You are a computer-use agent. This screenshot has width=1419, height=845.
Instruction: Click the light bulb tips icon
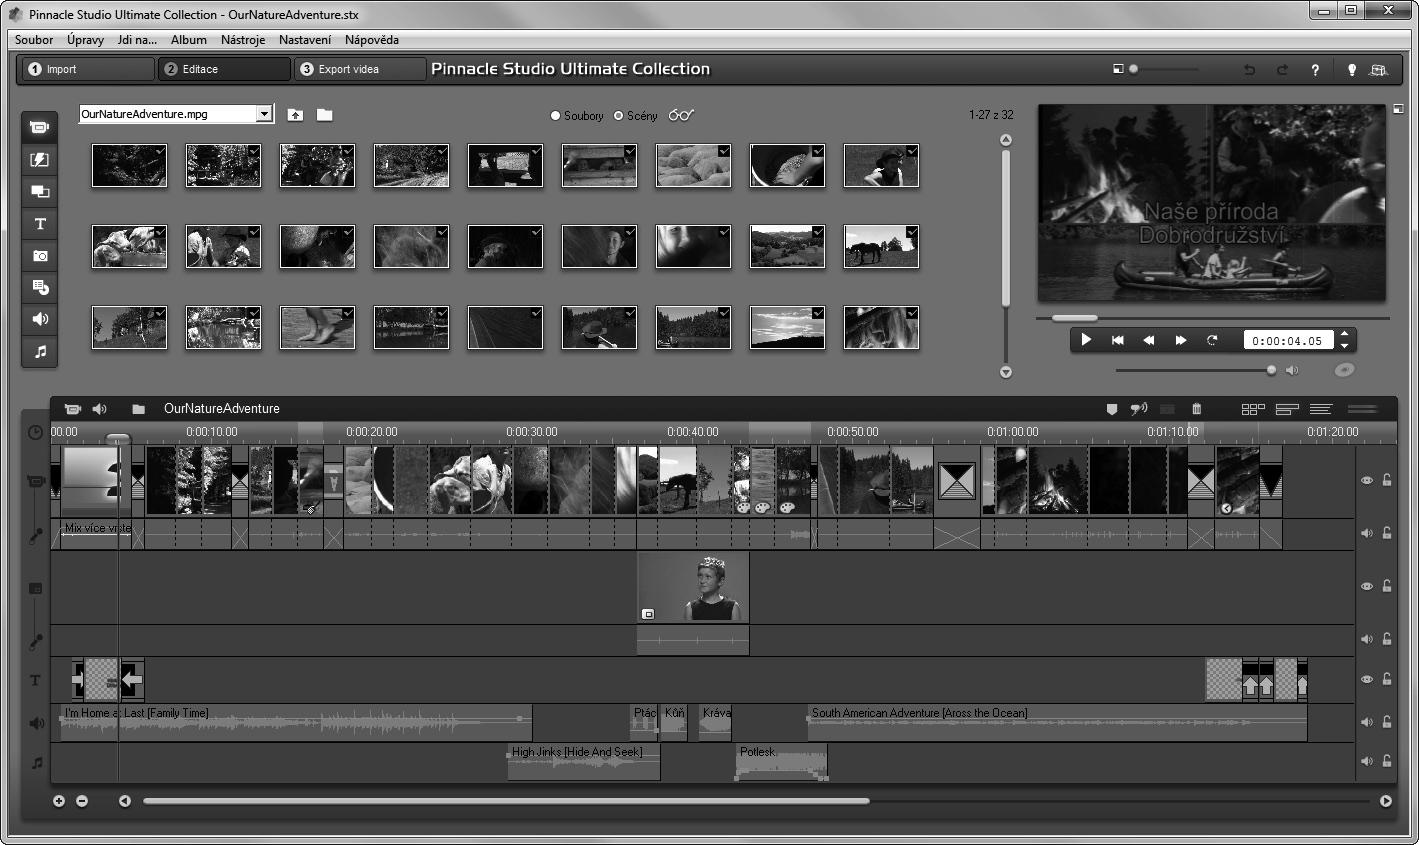tap(1352, 70)
